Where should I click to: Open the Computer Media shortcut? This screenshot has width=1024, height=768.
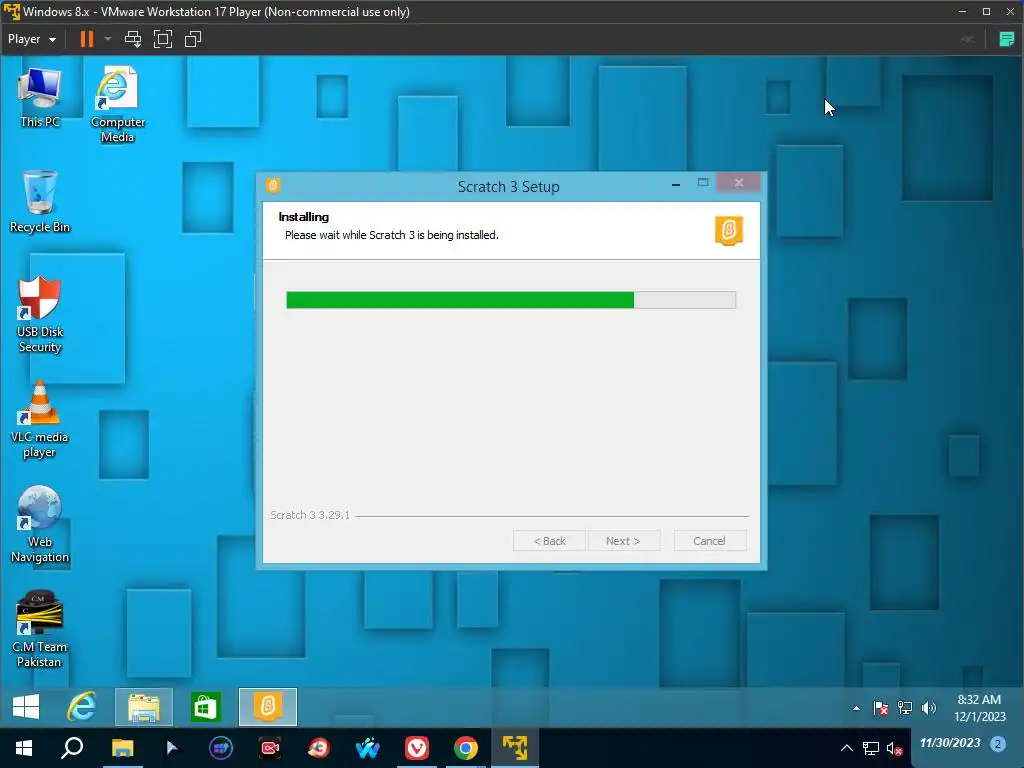click(x=118, y=104)
